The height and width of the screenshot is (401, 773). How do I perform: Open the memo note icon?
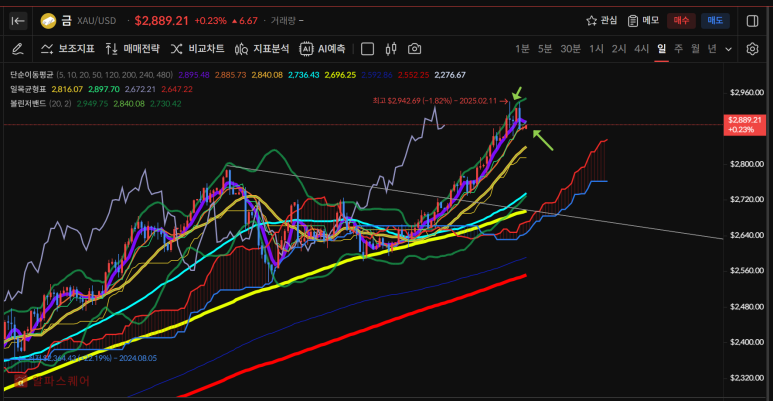pyautogui.click(x=632, y=21)
